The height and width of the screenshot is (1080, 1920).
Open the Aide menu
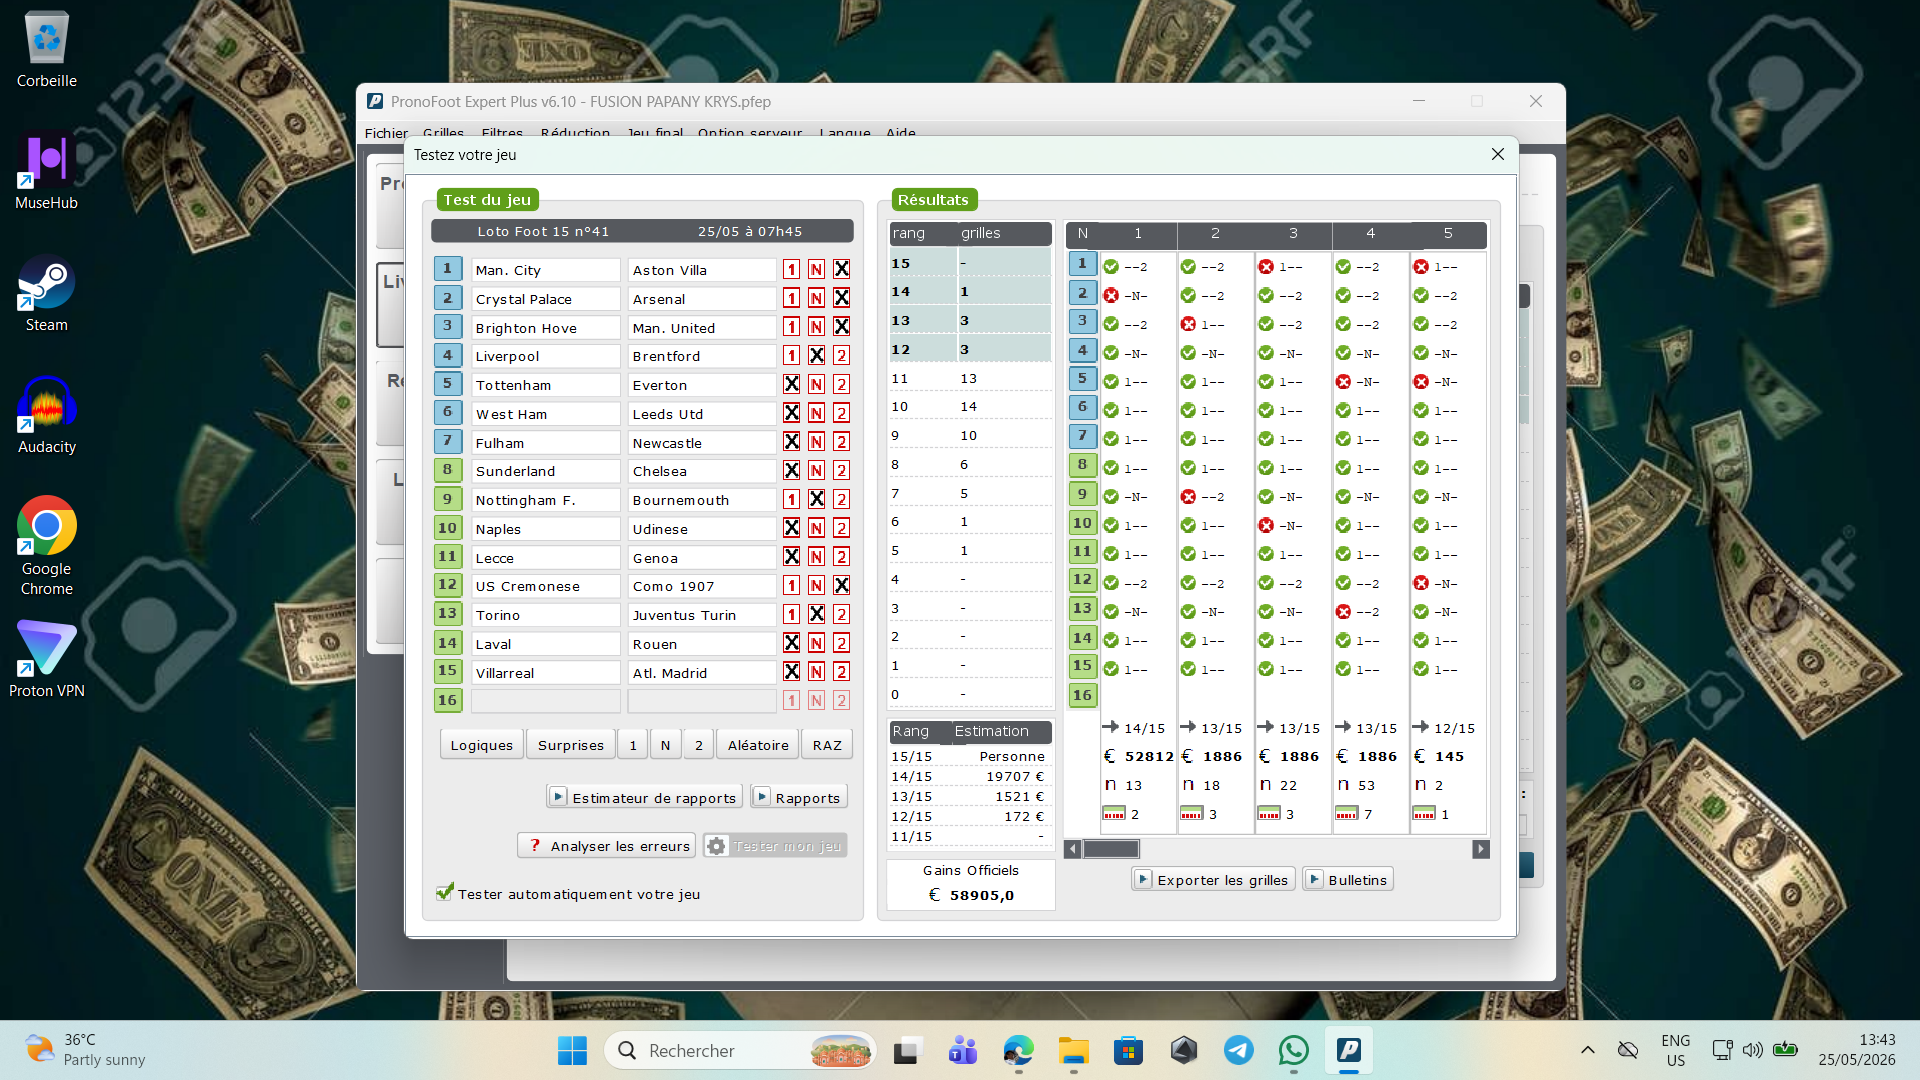(901, 133)
